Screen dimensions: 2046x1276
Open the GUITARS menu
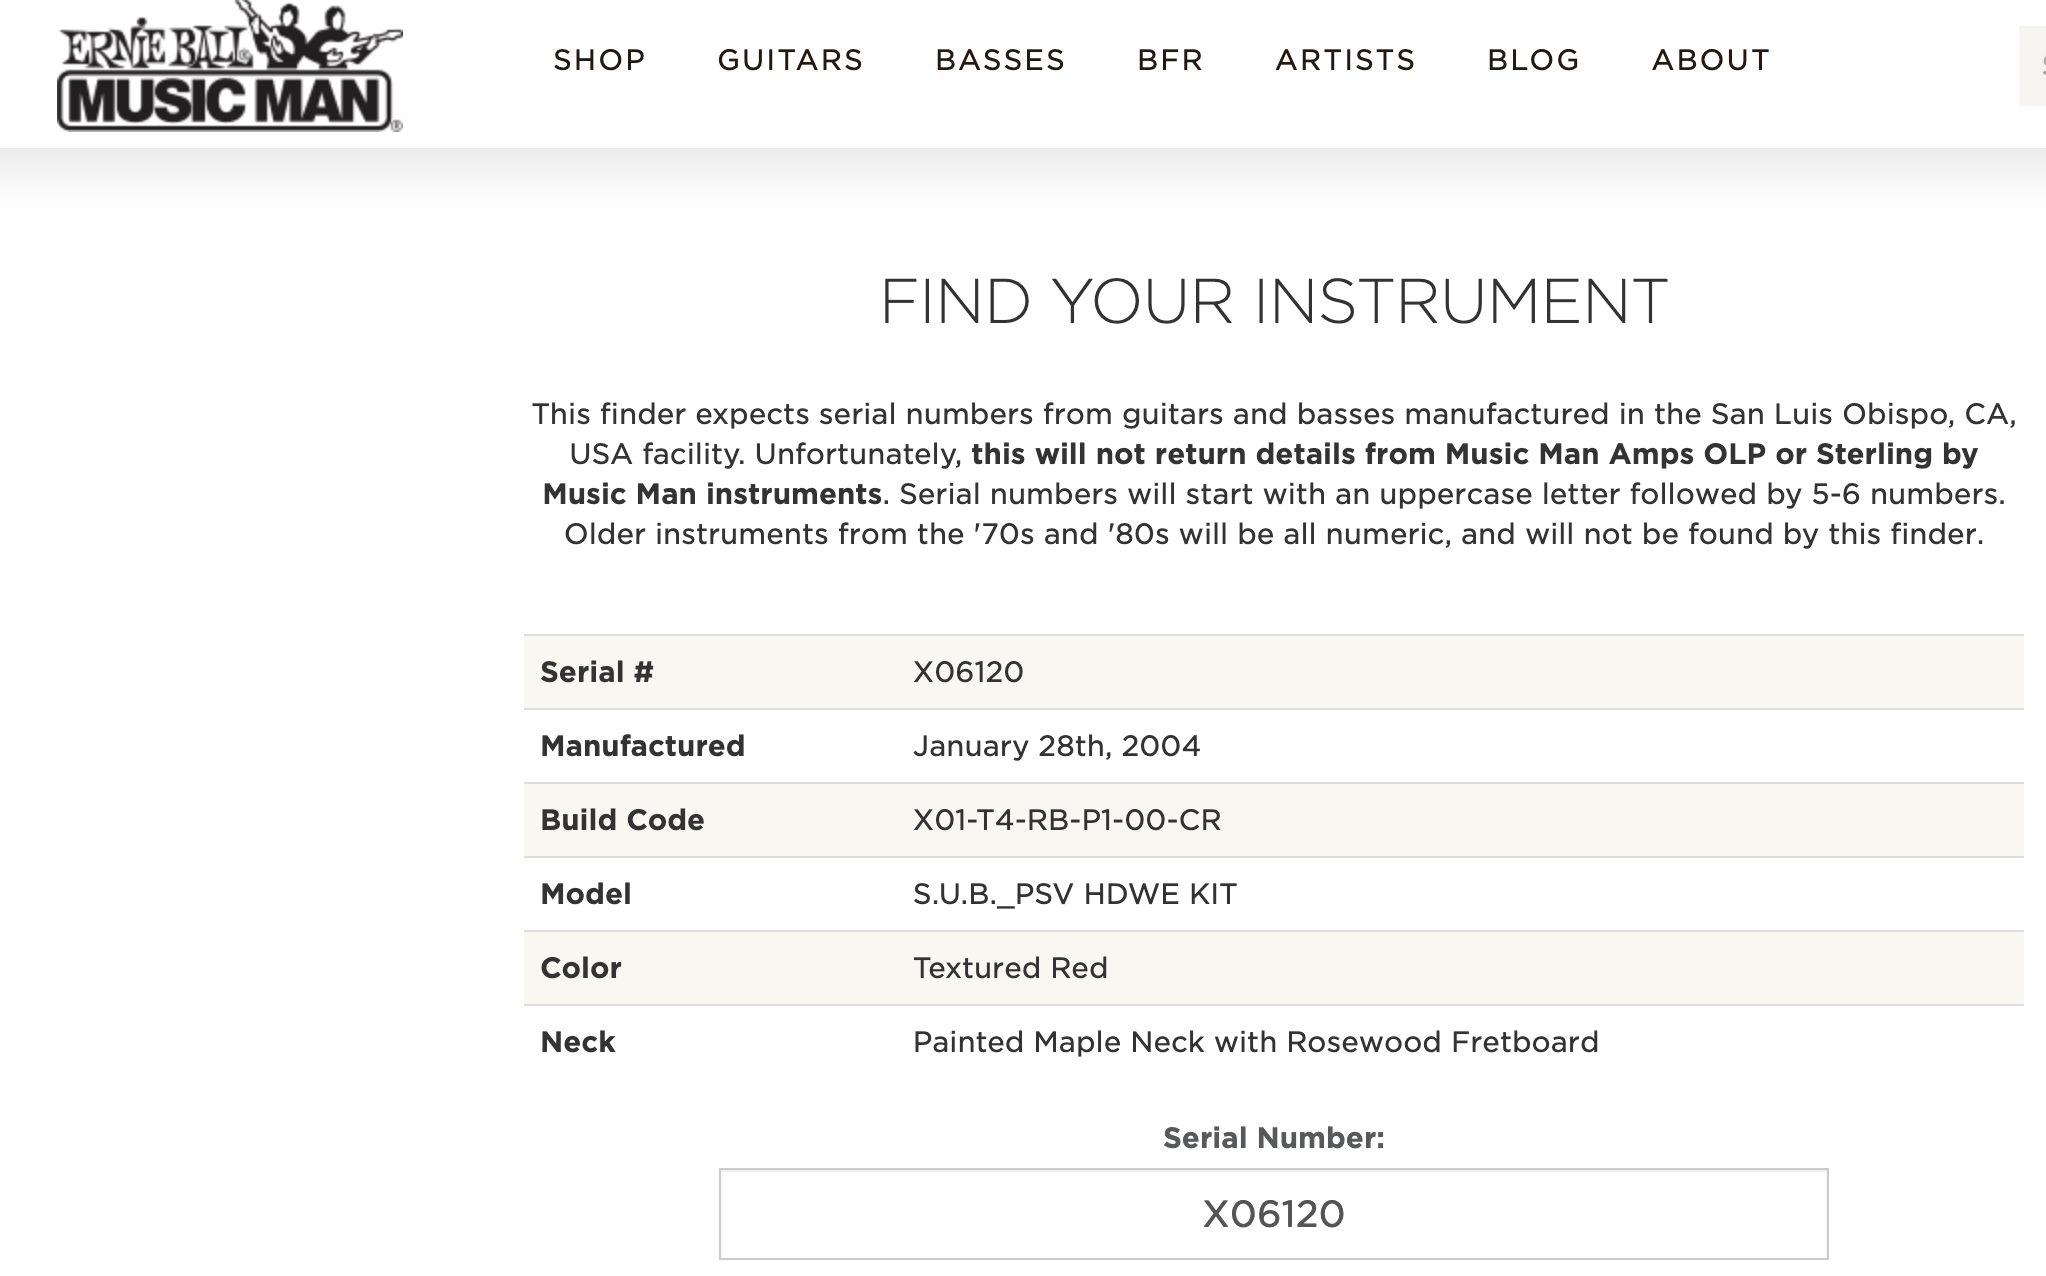click(x=790, y=60)
